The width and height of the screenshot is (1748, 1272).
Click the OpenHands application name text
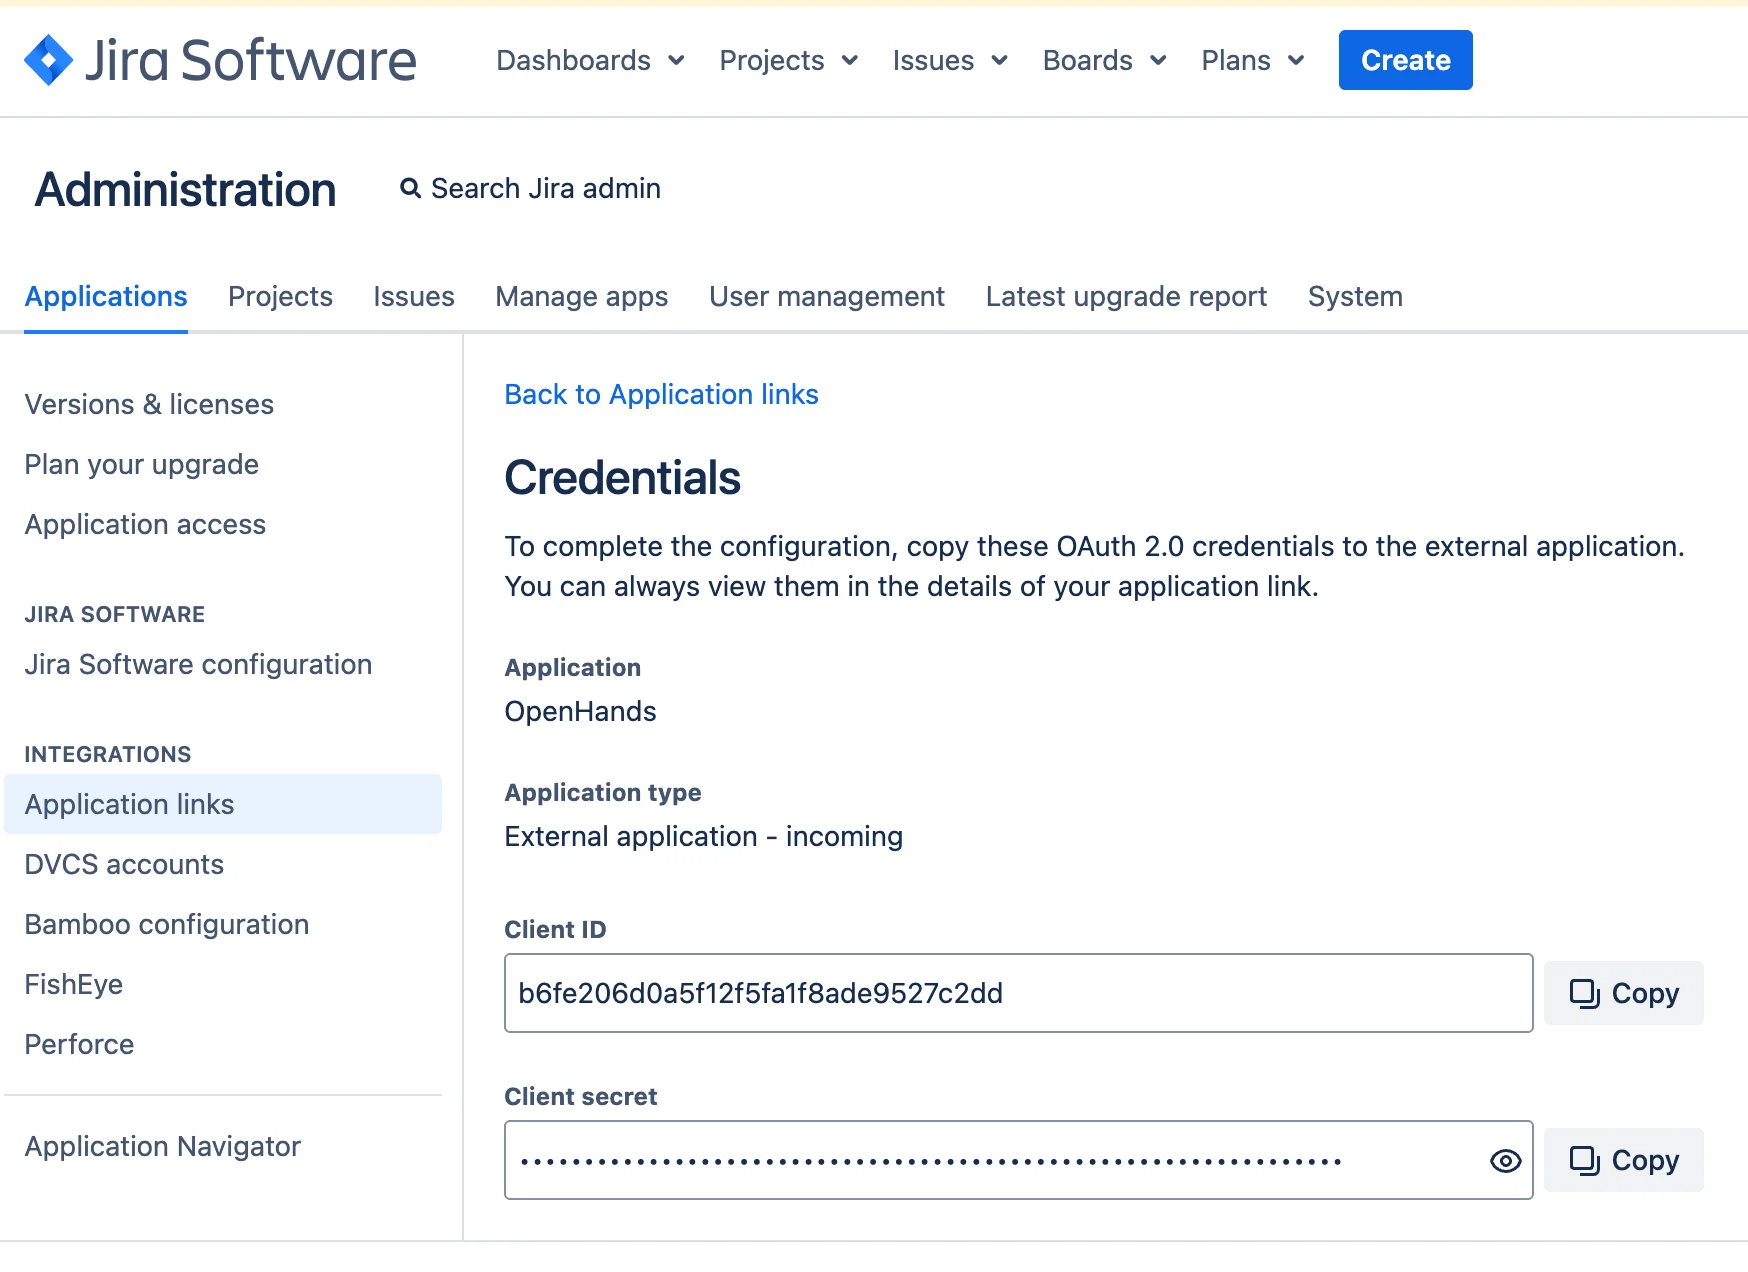click(x=580, y=711)
